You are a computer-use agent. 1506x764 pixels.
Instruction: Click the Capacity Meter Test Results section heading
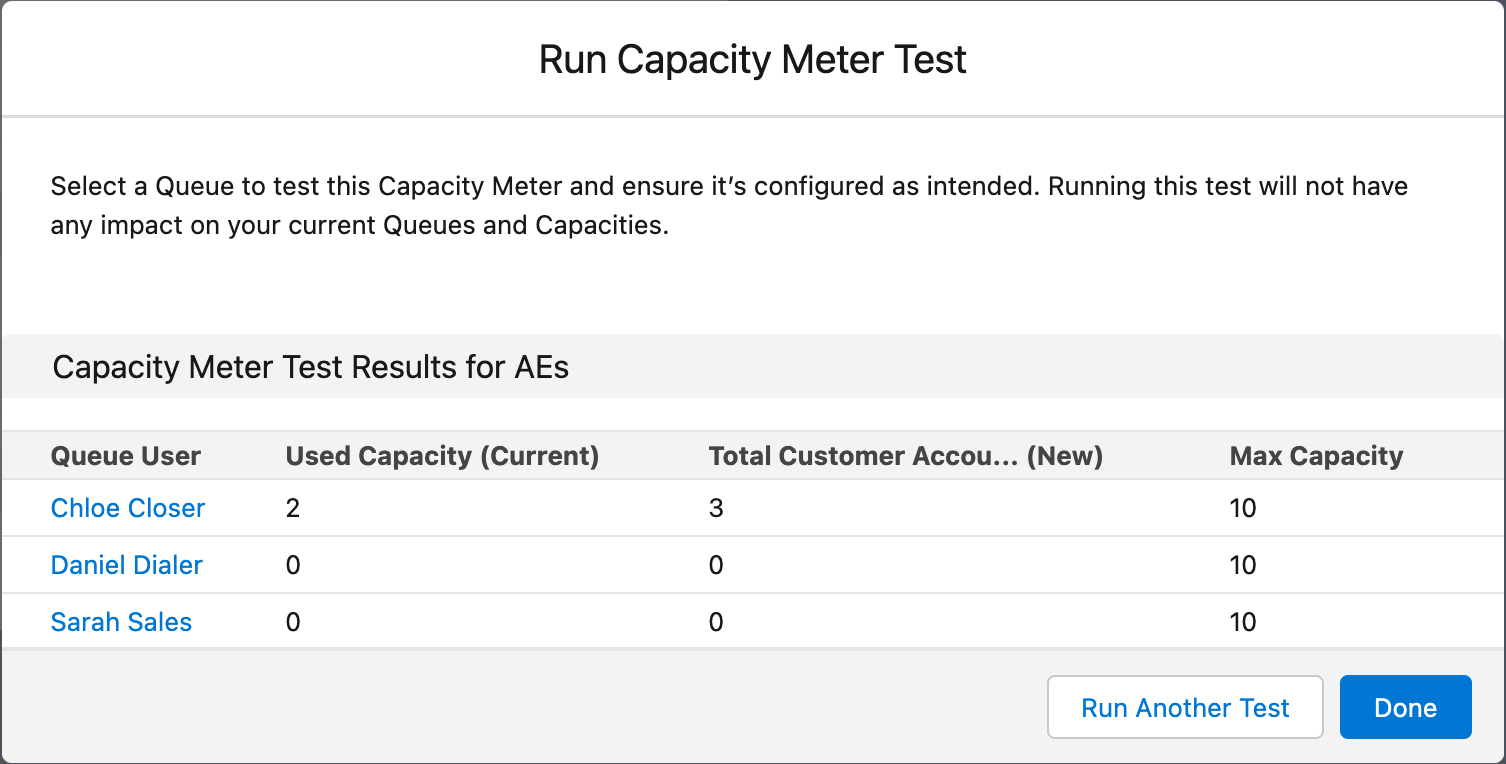tap(310, 367)
